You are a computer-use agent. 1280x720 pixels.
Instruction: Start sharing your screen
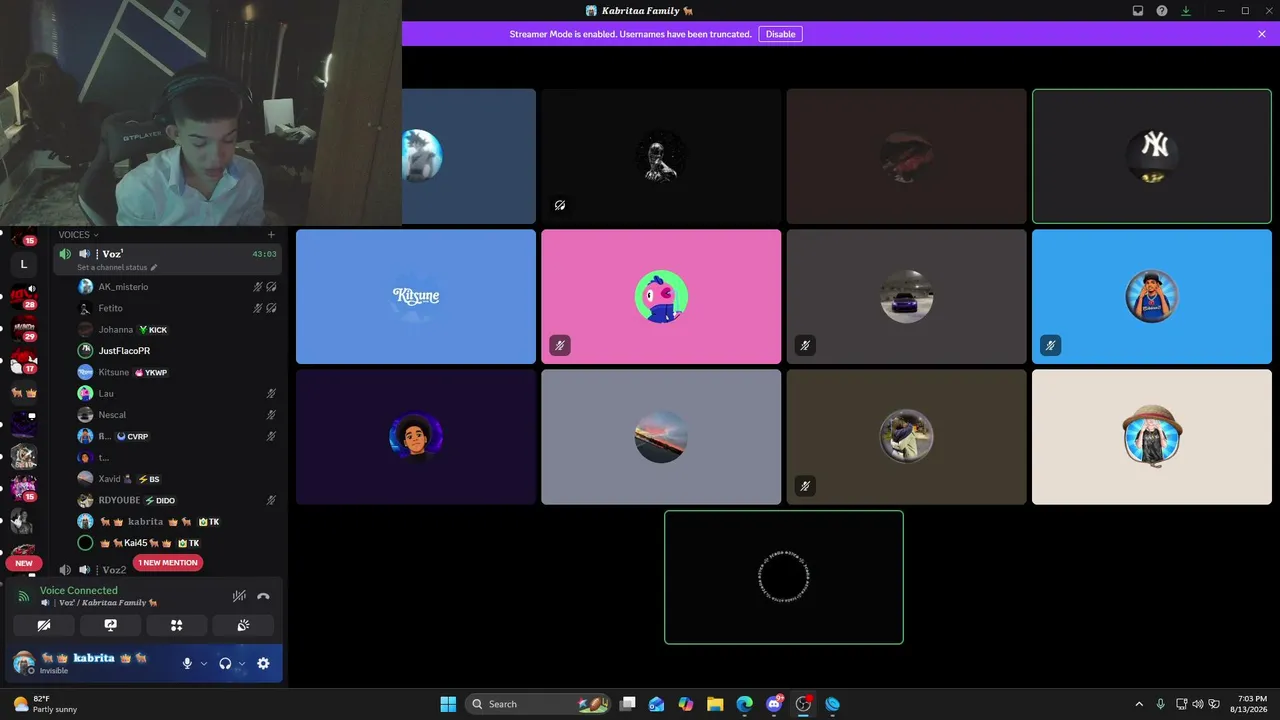tap(110, 625)
